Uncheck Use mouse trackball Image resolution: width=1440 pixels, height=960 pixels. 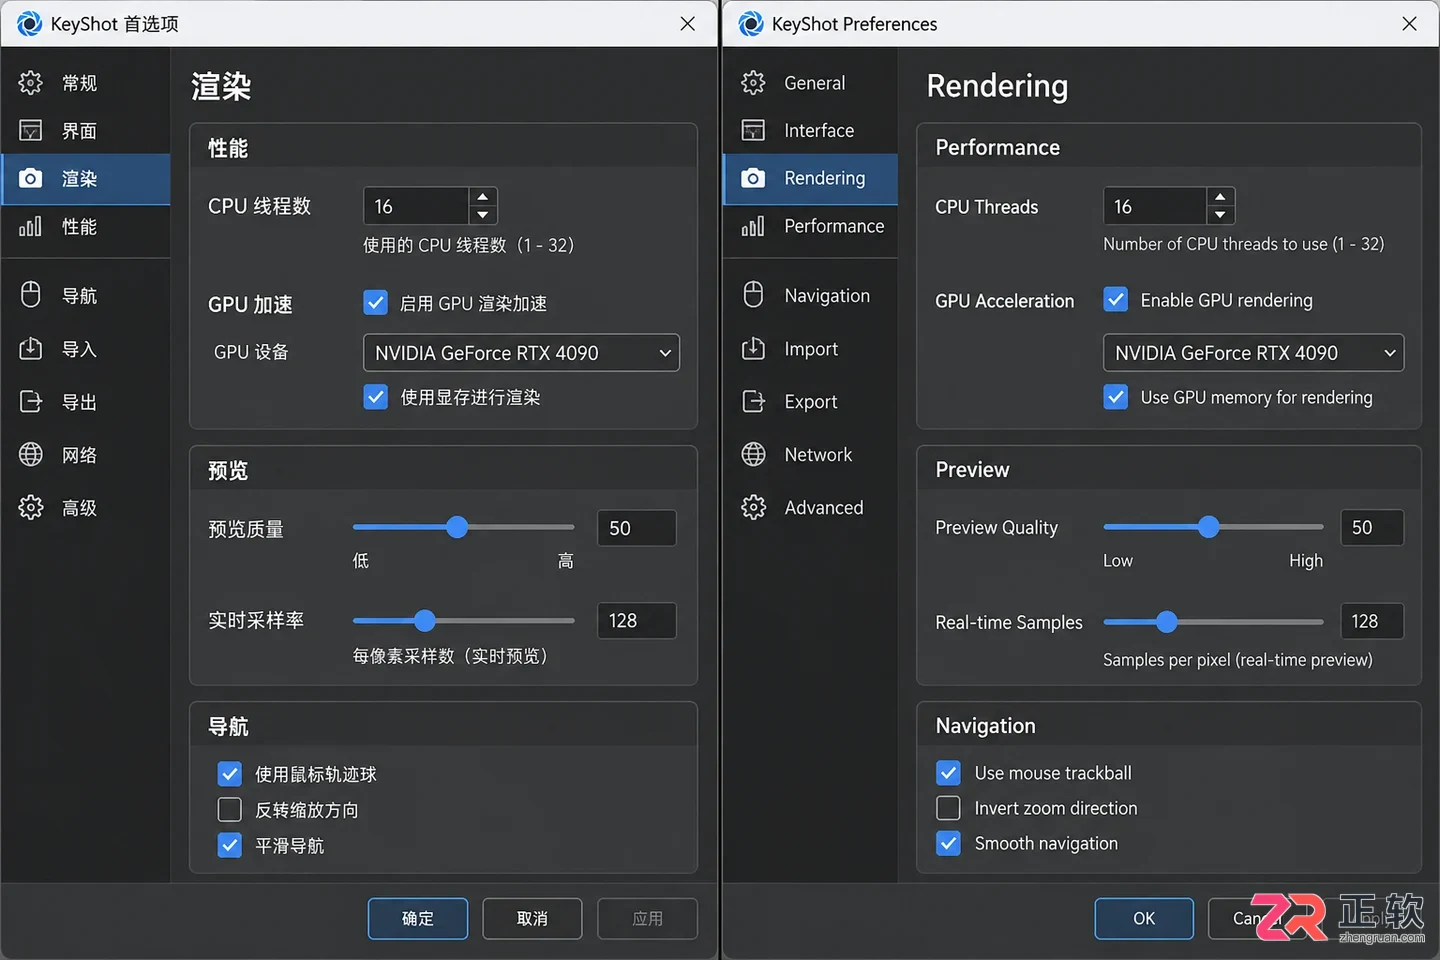click(949, 773)
